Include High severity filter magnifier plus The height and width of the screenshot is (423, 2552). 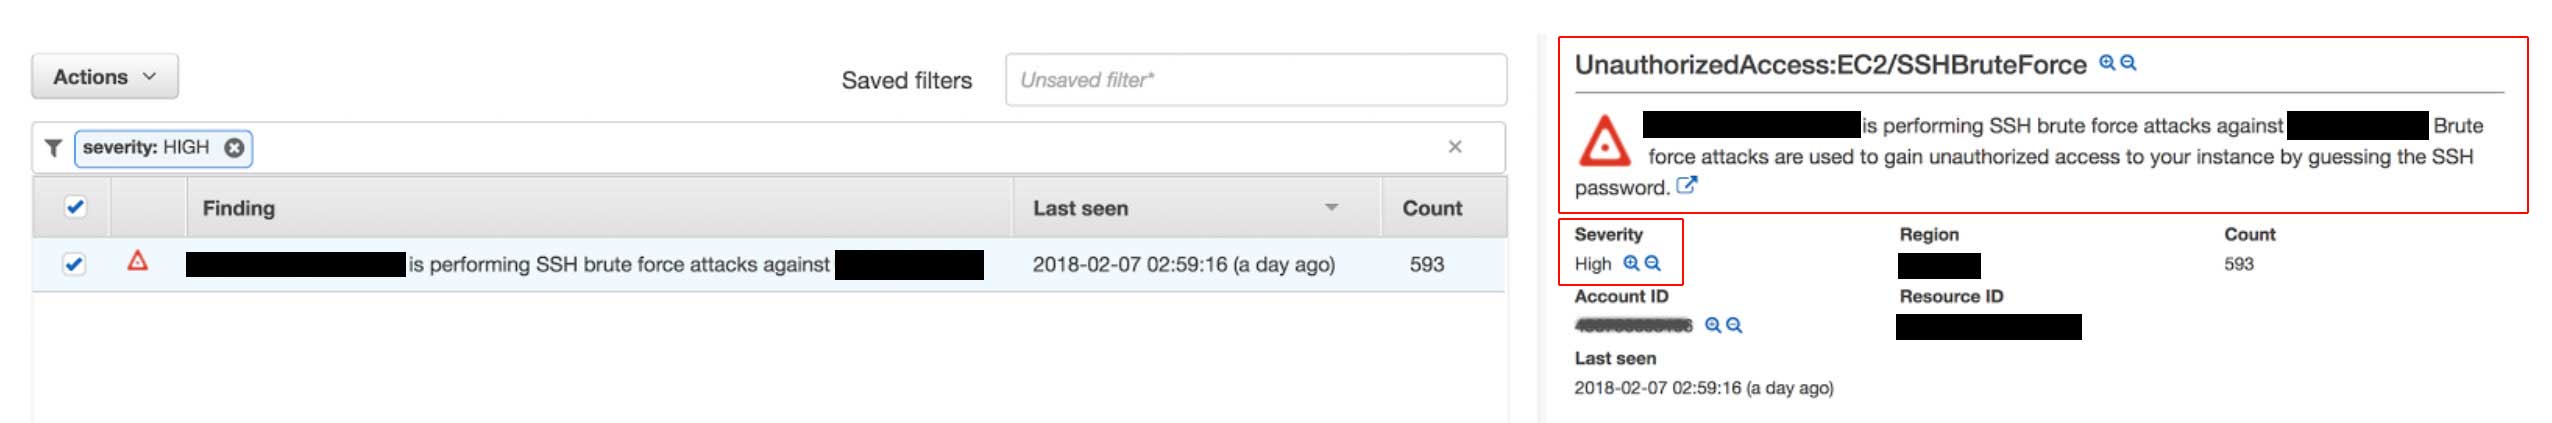1630,263
